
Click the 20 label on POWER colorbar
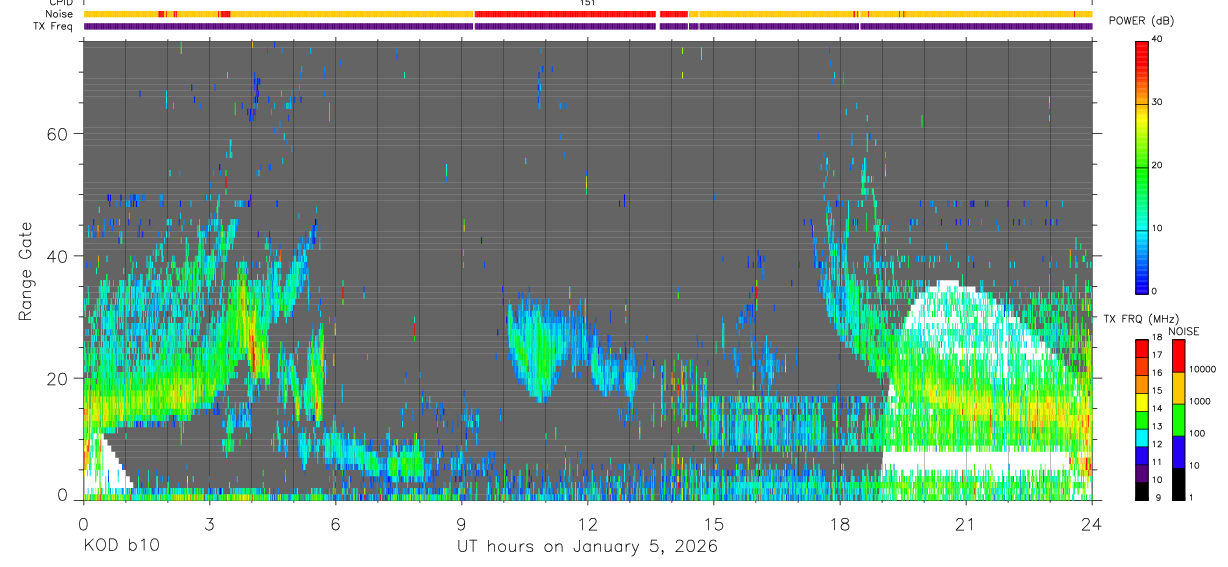coord(1157,166)
